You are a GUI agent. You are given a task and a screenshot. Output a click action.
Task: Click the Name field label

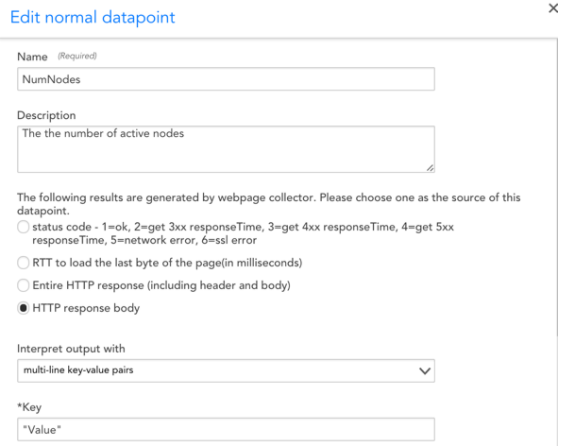32,57
